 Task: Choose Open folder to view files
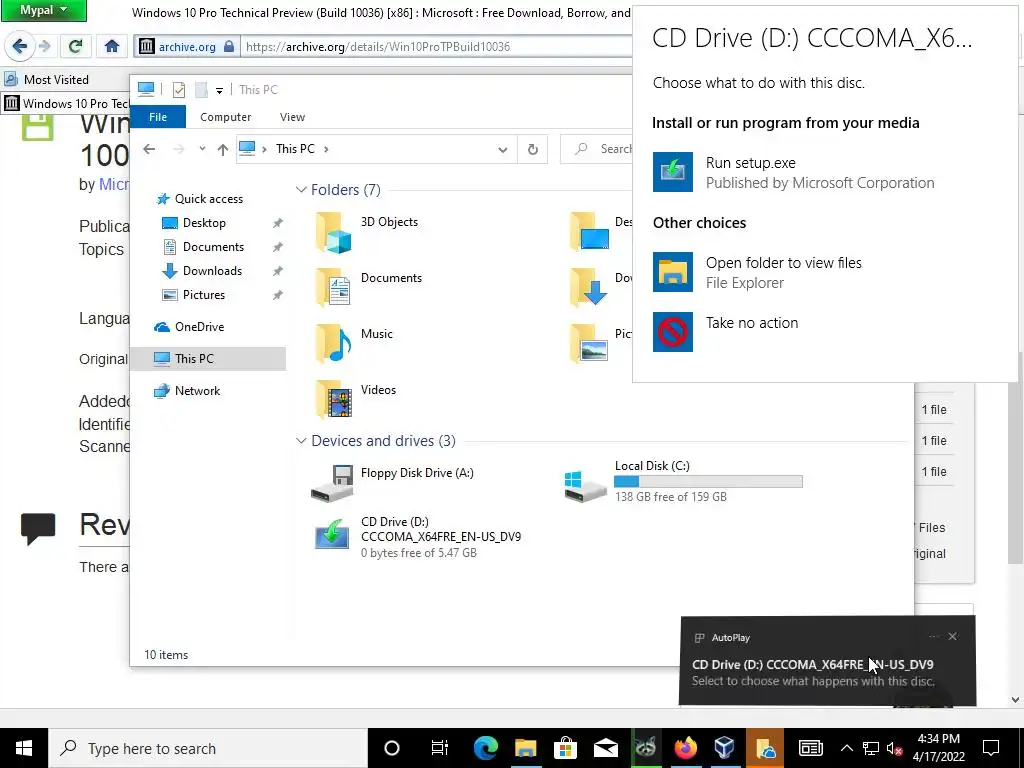pos(758,272)
